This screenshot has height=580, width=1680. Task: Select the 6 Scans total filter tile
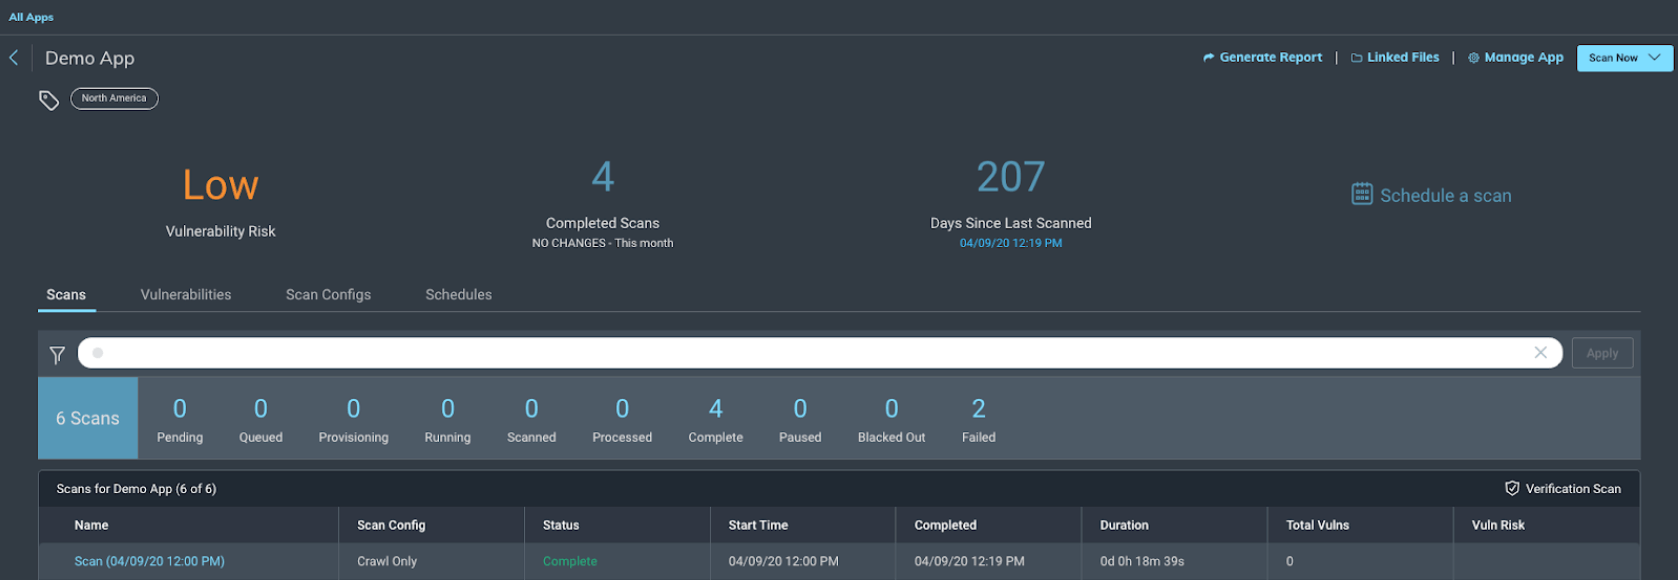click(88, 418)
